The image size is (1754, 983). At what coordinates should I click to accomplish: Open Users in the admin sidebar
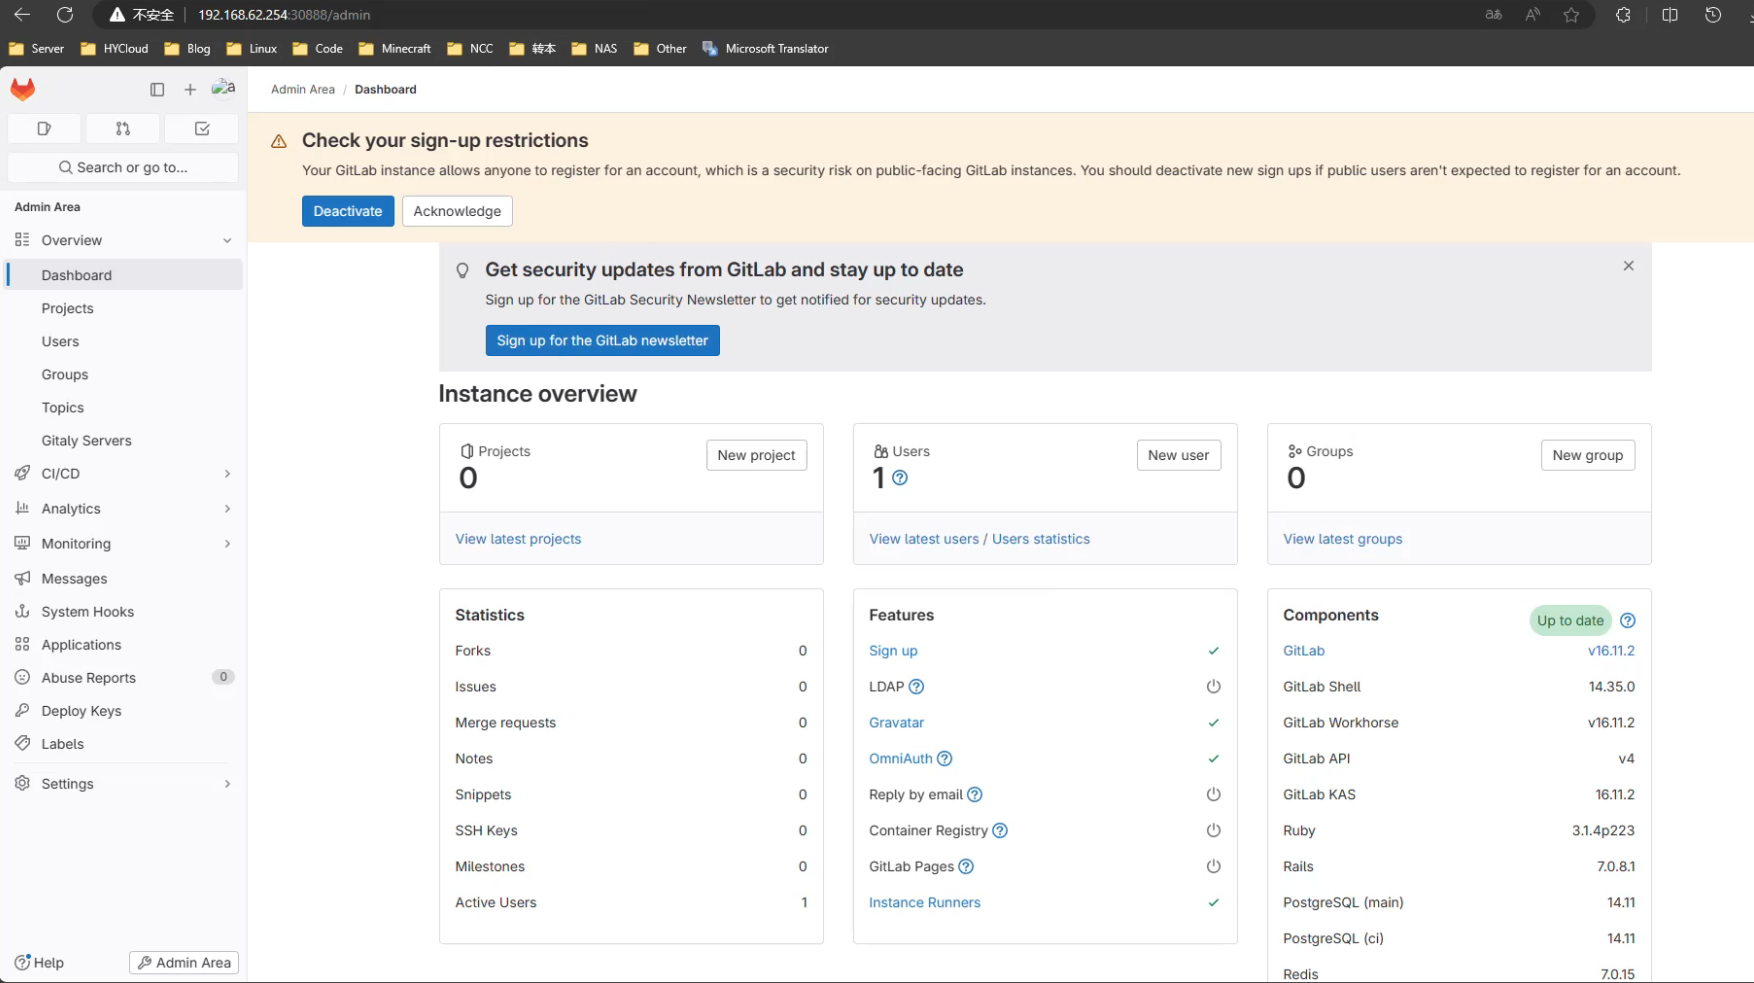pos(60,342)
